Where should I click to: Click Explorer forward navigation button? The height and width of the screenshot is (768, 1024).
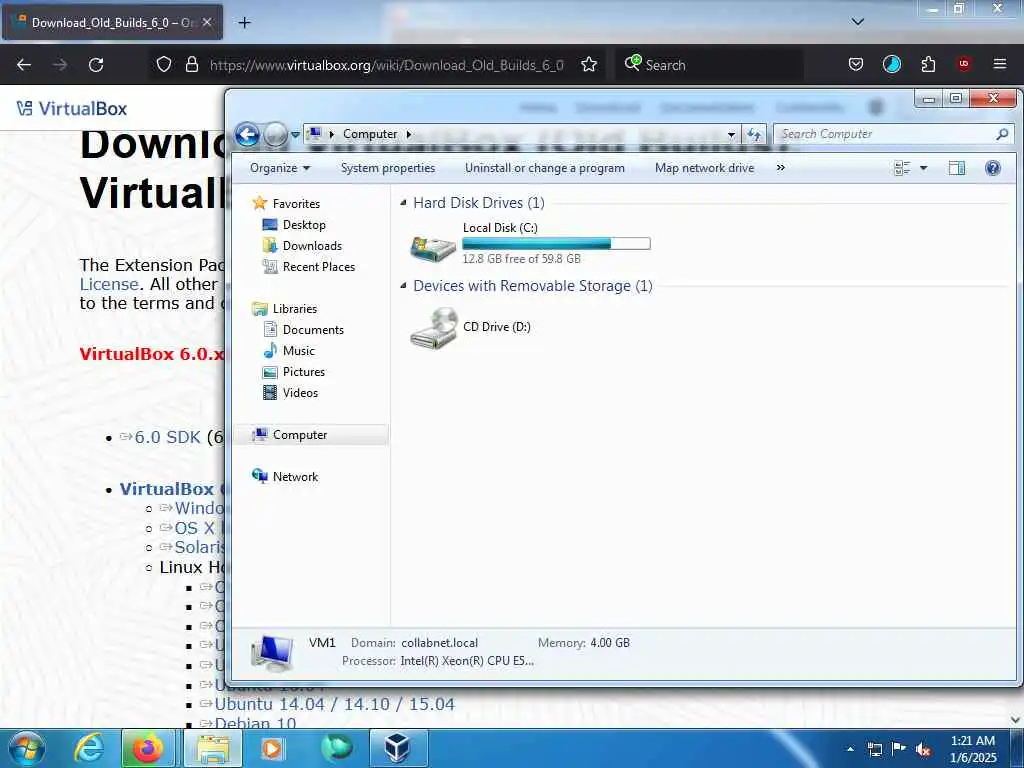click(x=276, y=135)
